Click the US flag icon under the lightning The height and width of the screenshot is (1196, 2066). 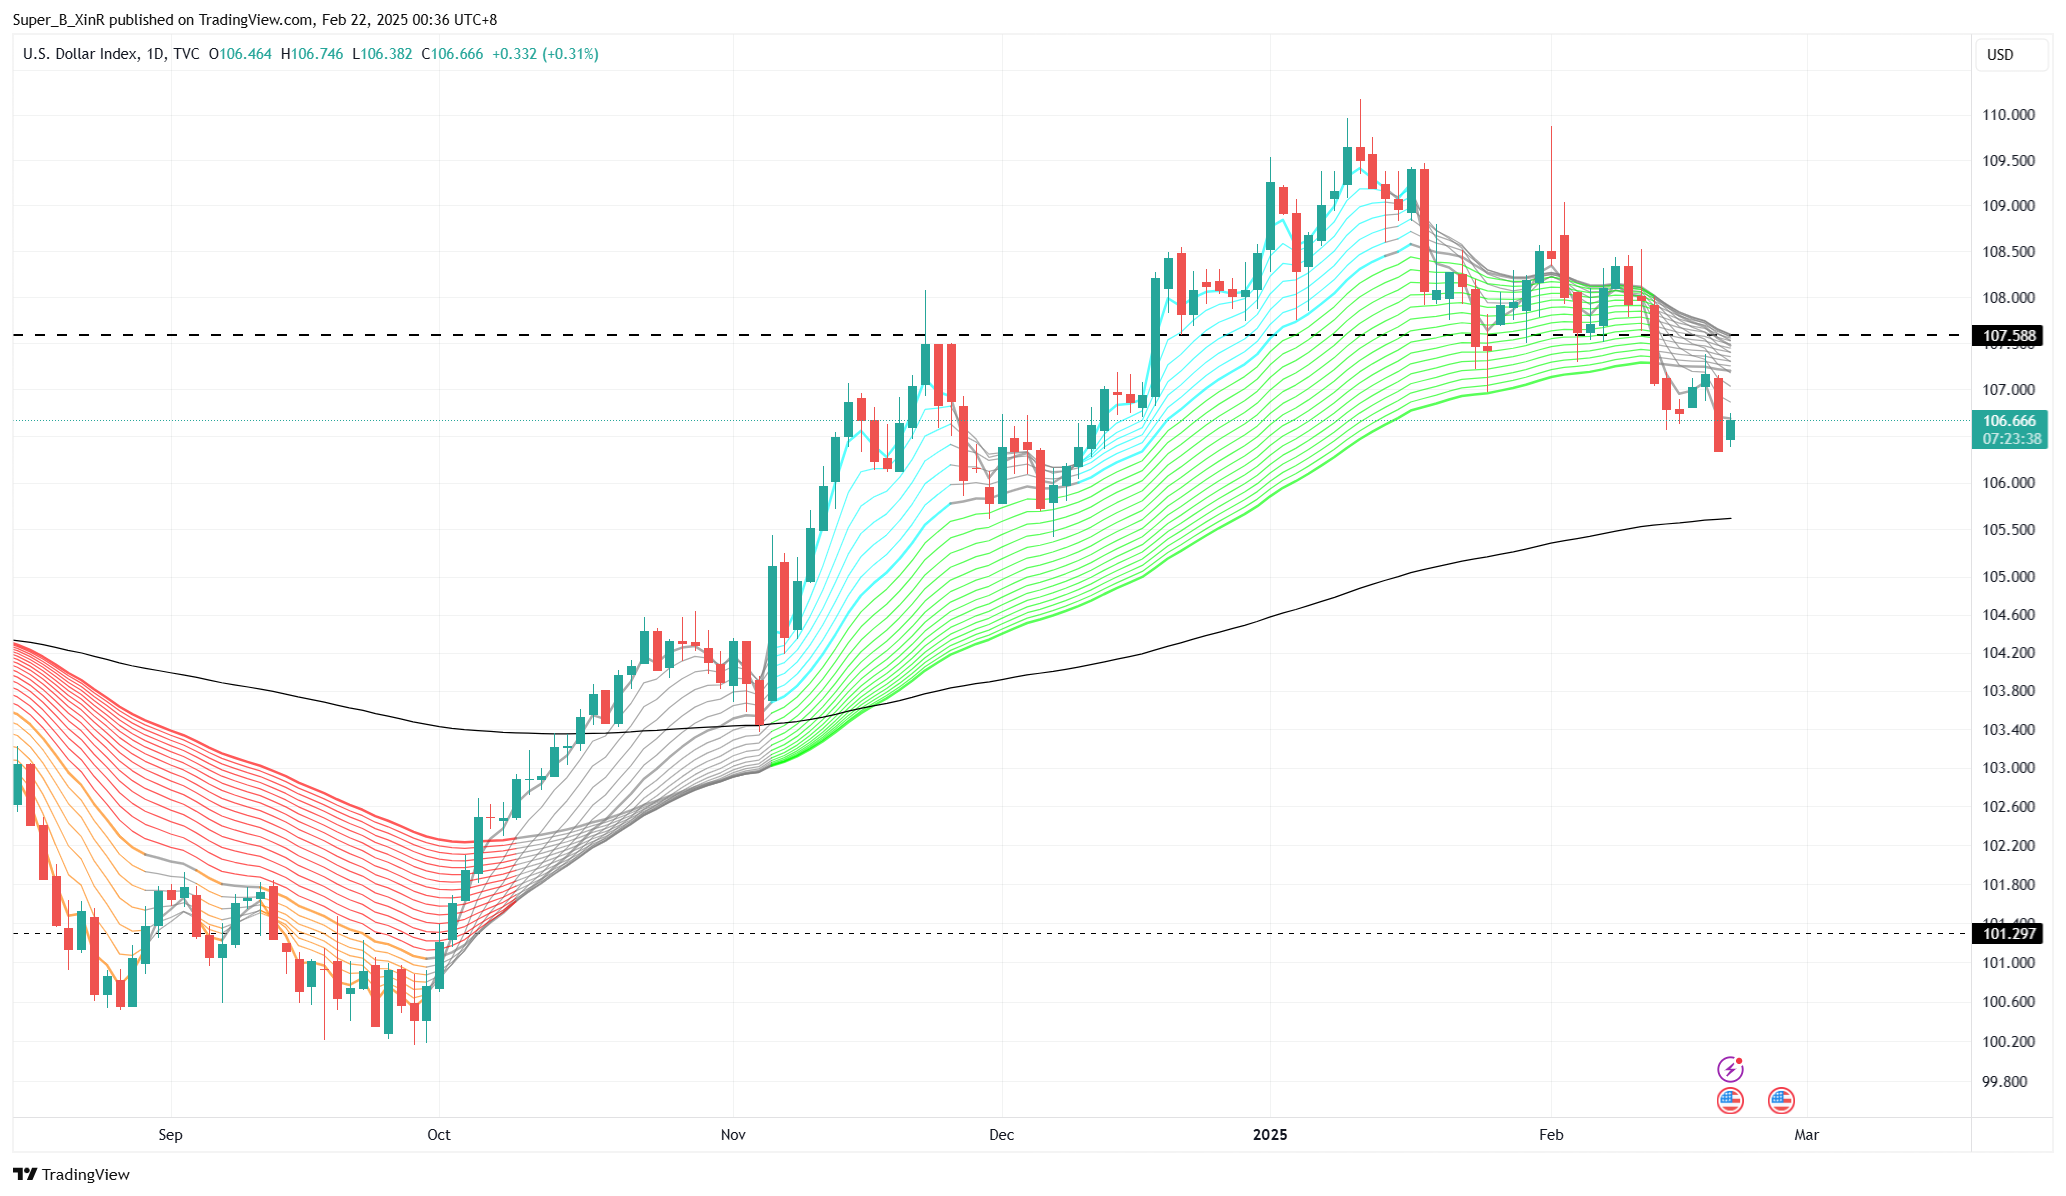tap(1730, 1101)
